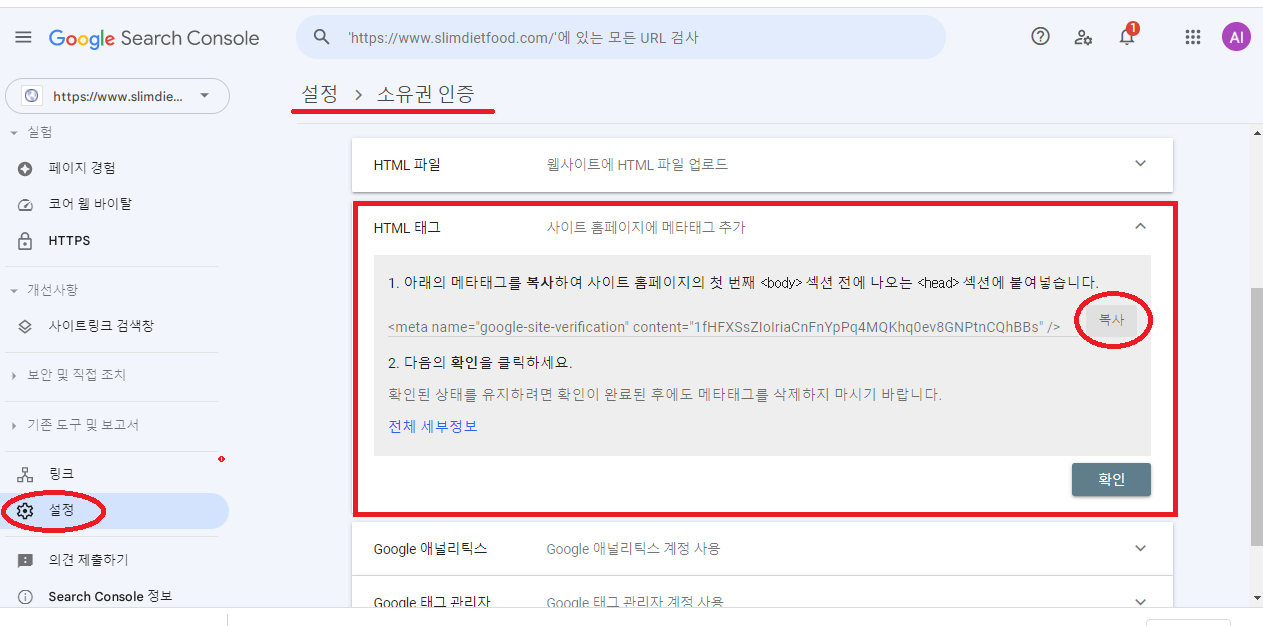Expand the Google 태그 관리자 chevron

[x=1140, y=602]
